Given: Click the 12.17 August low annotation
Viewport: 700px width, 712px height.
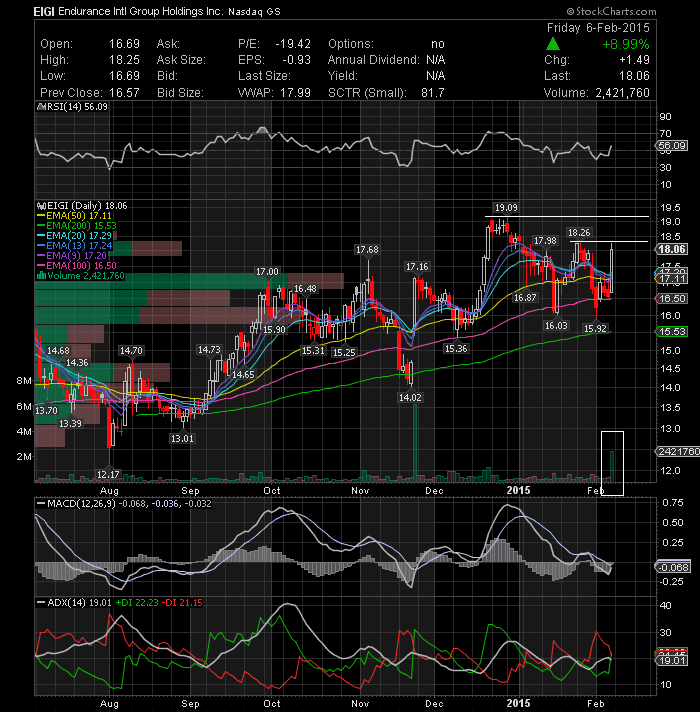Looking at the screenshot, I should [x=108, y=475].
